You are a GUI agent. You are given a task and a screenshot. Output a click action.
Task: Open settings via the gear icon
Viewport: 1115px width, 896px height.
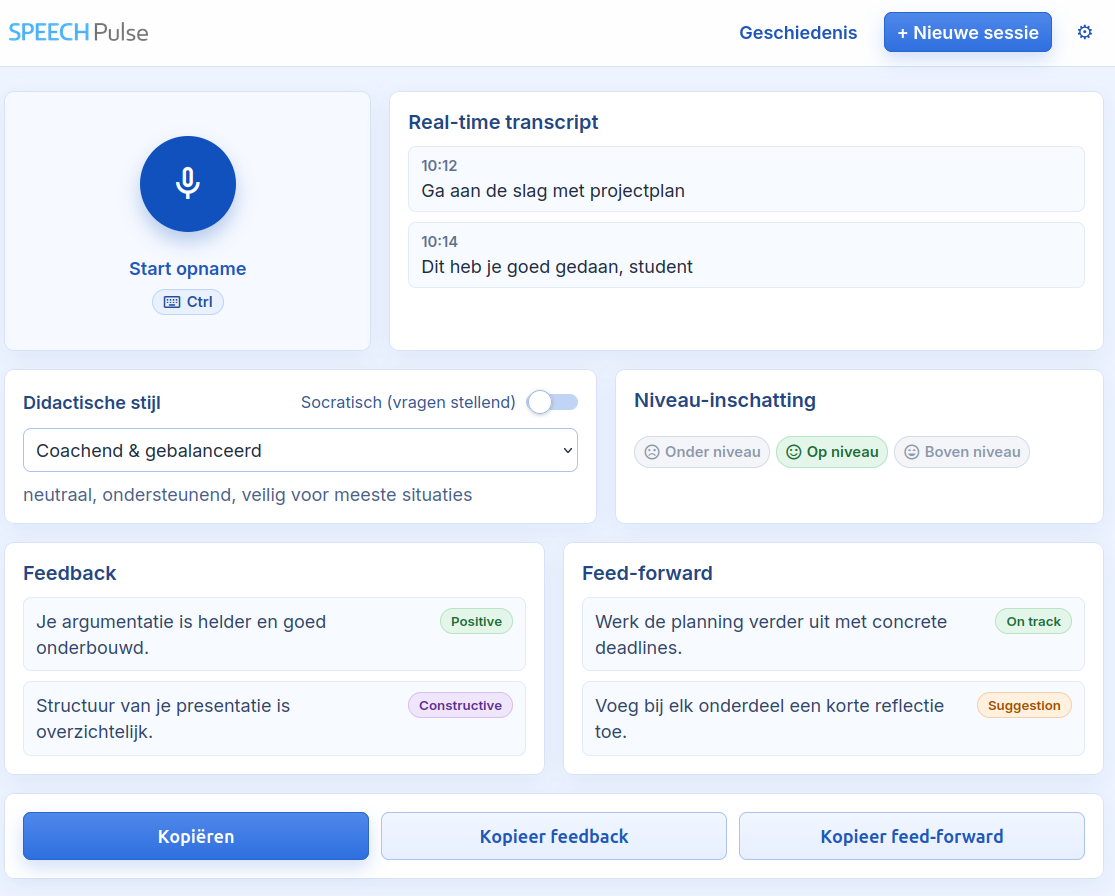(1084, 33)
